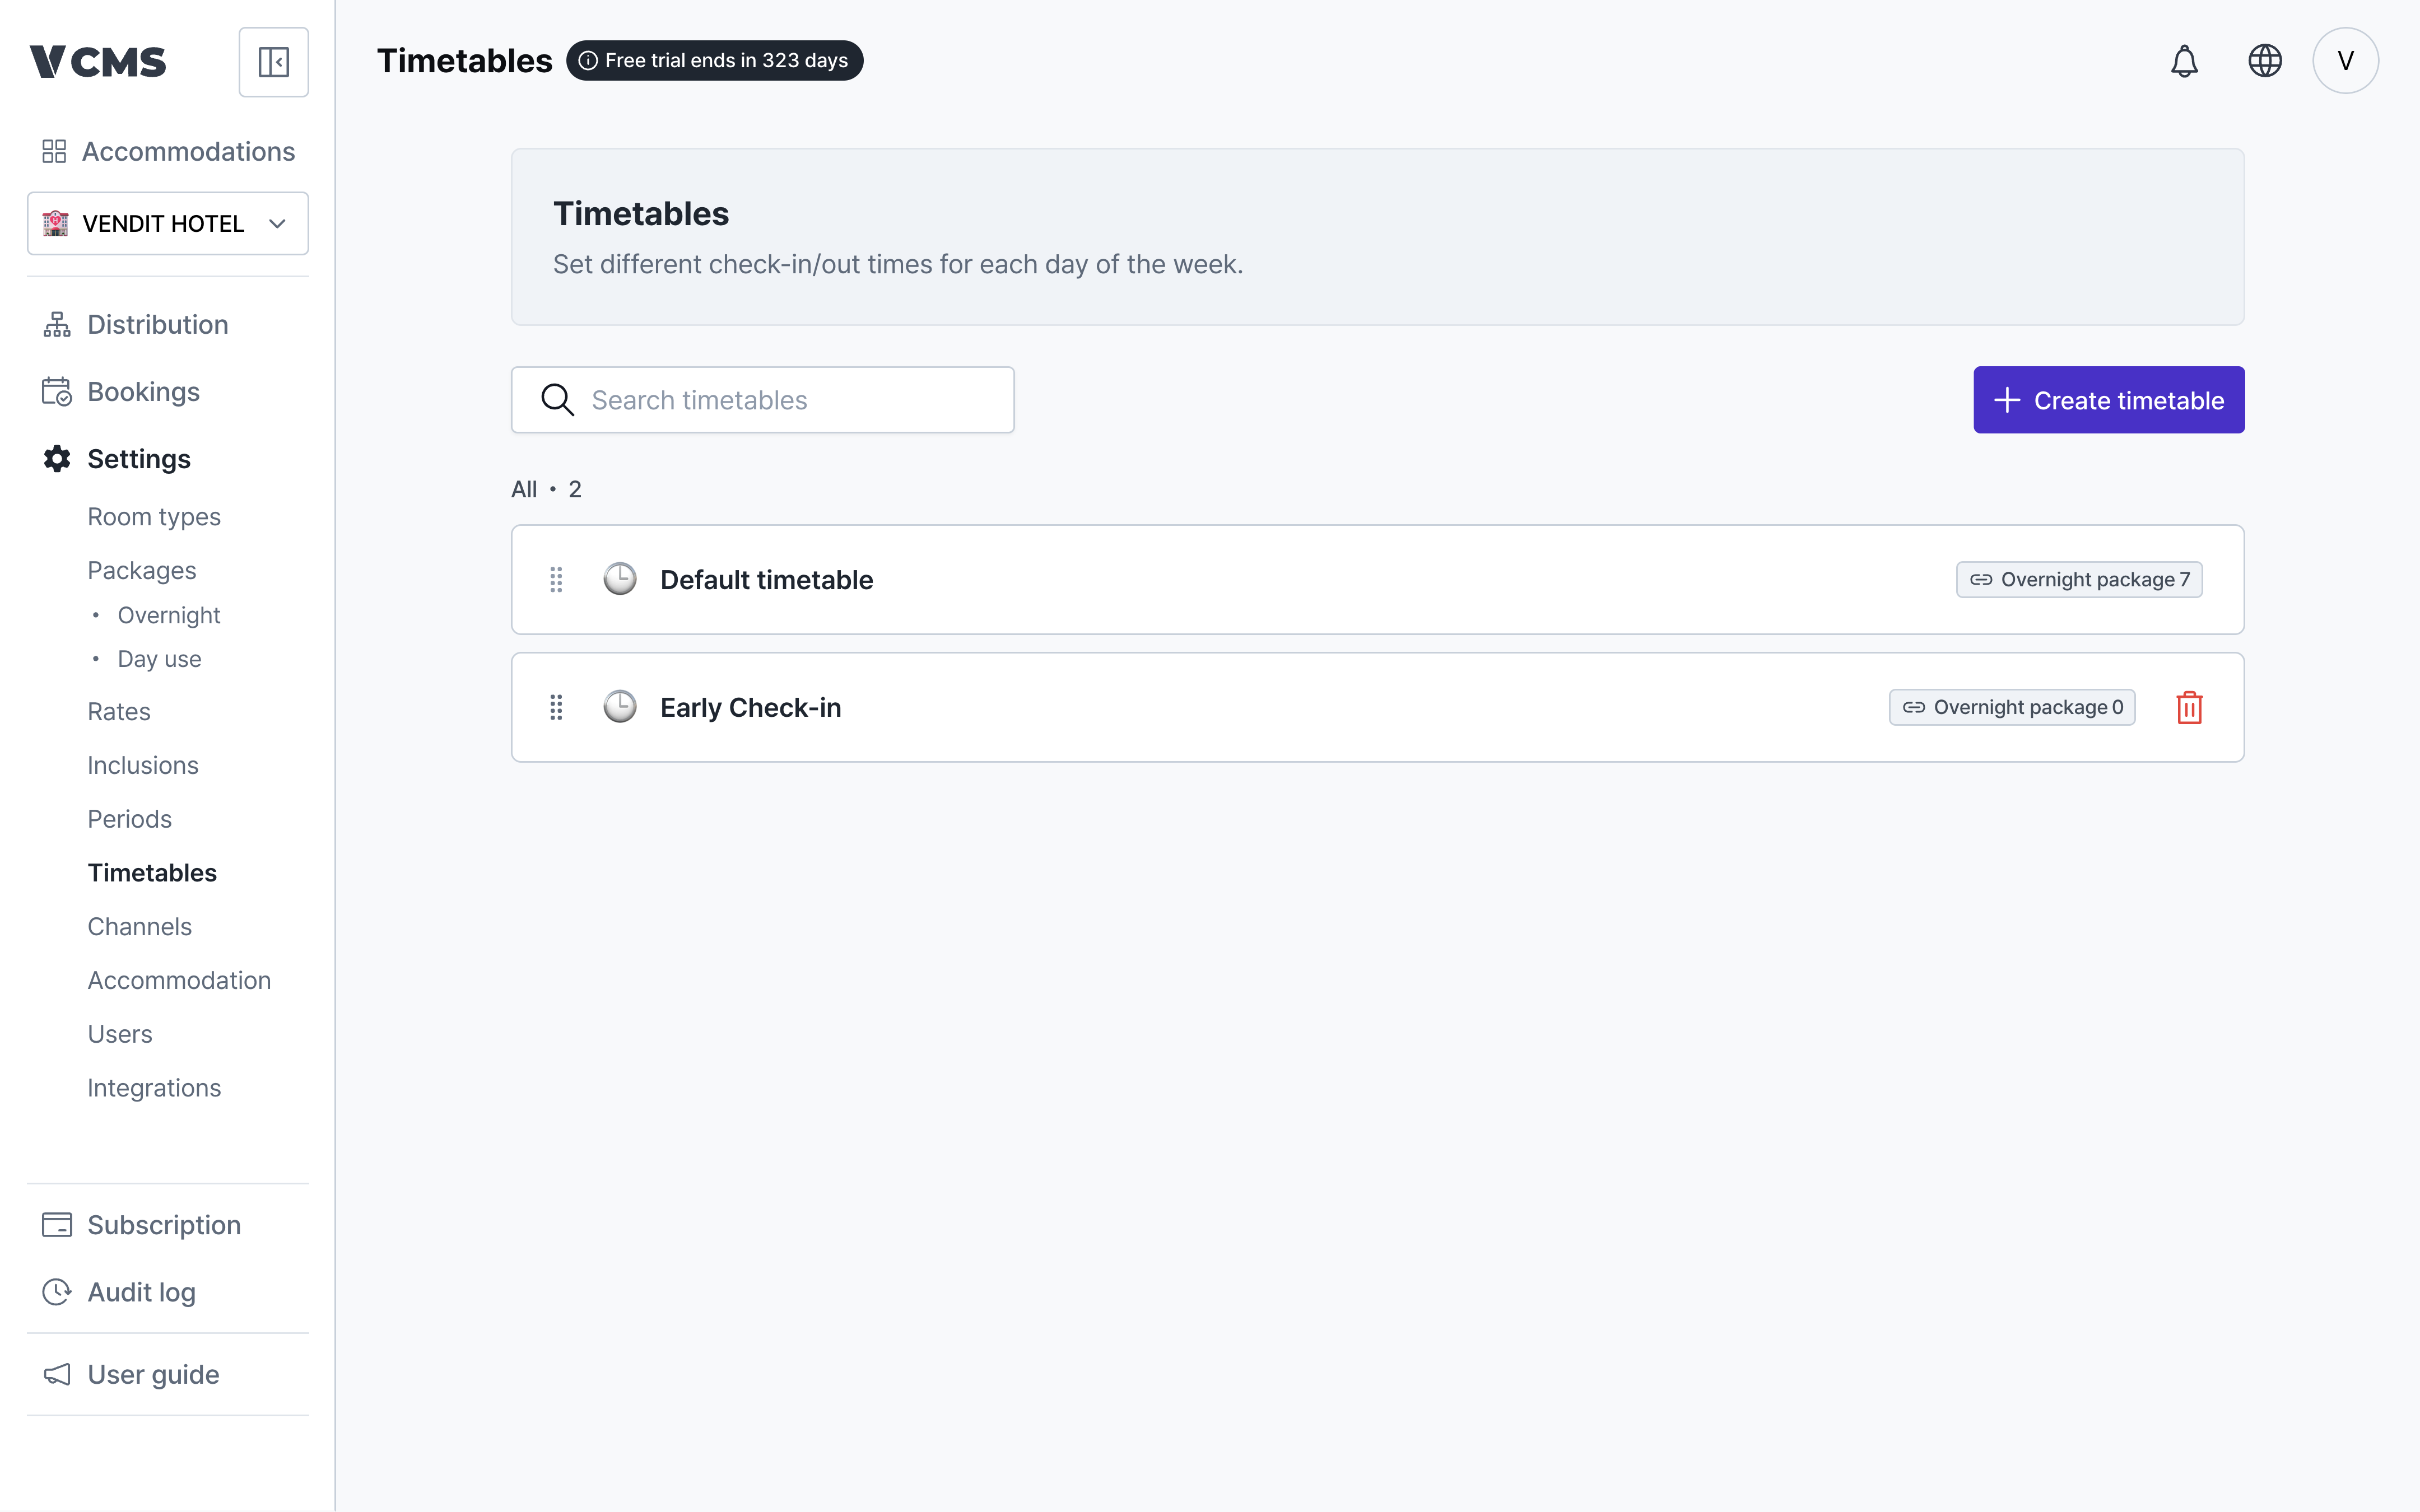This screenshot has width=2420, height=1512.
Task: Click the Early Check-in clock icon
Action: [x=620, y=706]
